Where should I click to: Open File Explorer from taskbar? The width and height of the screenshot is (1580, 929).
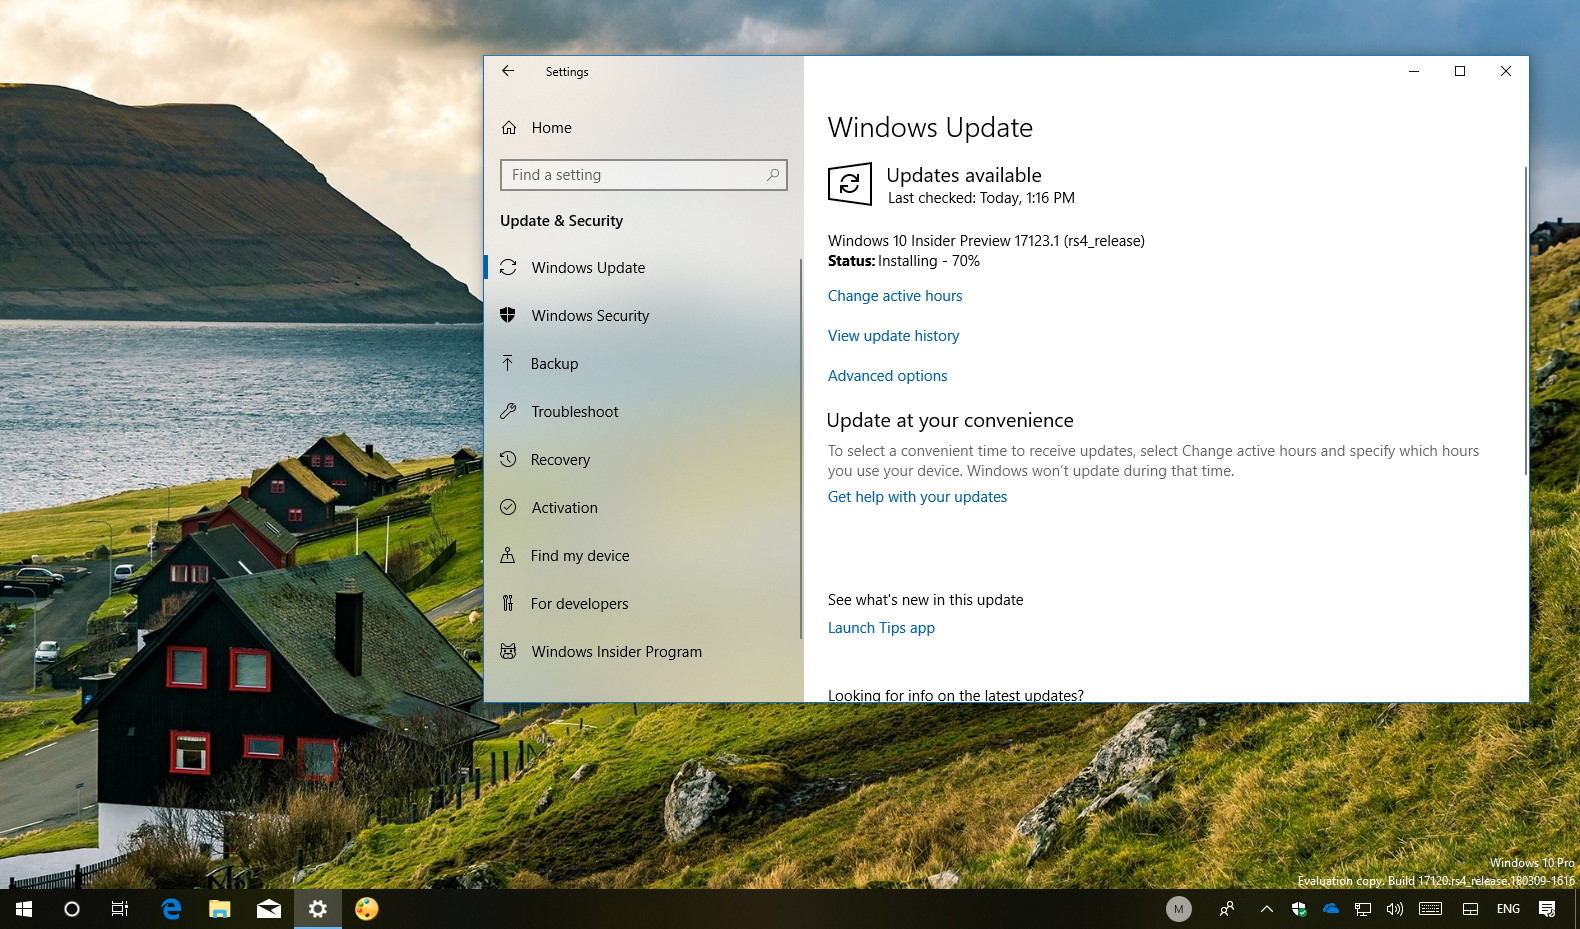[220, 909]
